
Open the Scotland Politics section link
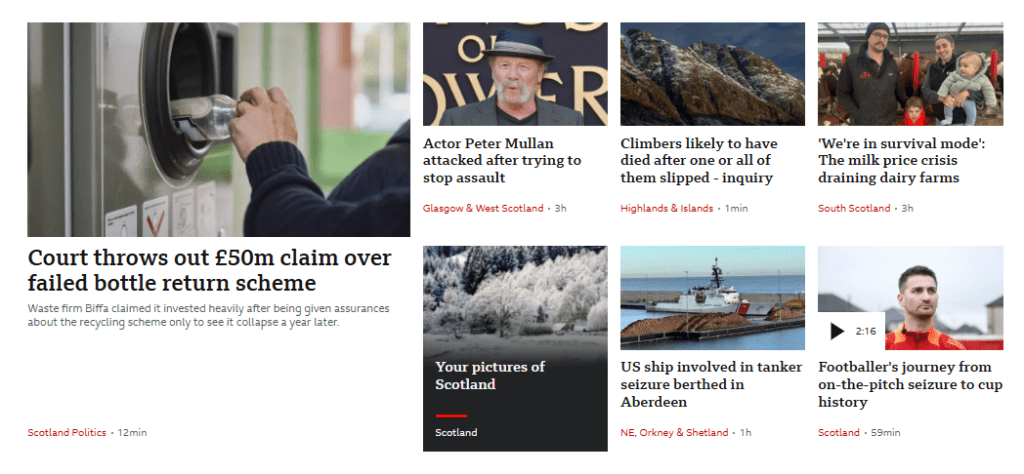click(x=67, y=432)
